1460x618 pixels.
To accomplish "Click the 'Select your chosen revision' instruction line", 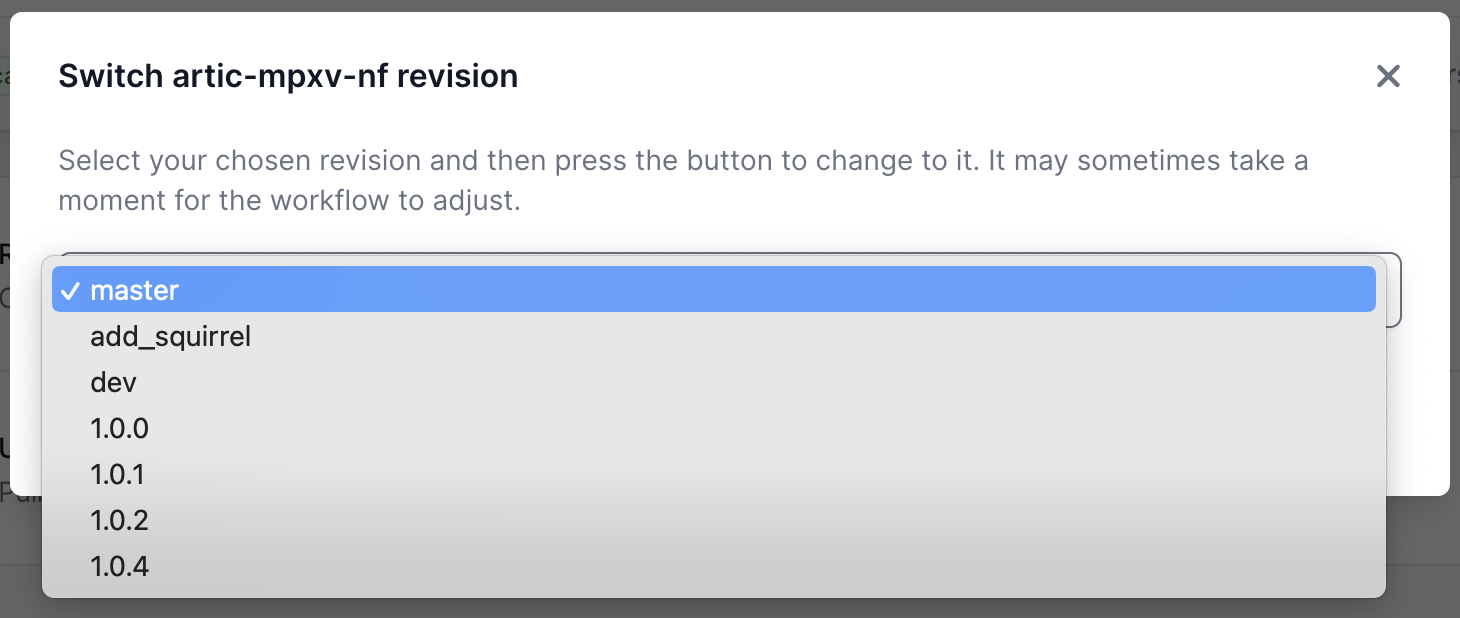I will point(683,161).
